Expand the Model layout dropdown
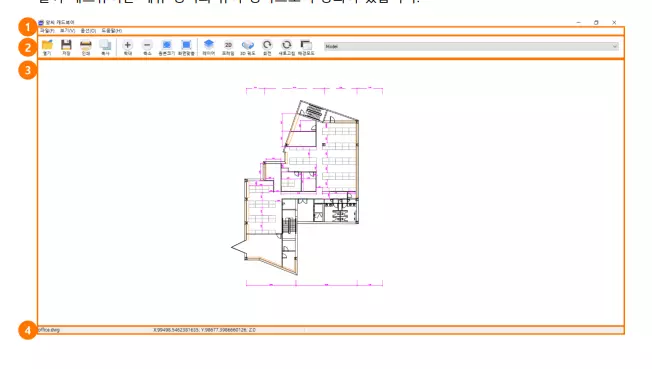Screen dimensions: 652x369 pos(471,47)
